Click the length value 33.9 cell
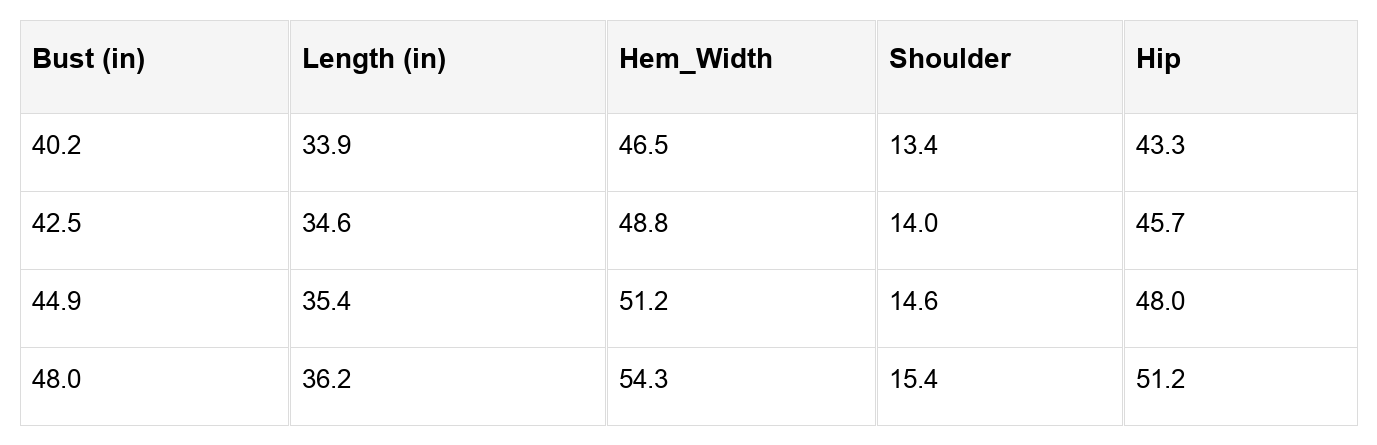This screenshot has height=445, width=1377. click(x=448, y=153)
